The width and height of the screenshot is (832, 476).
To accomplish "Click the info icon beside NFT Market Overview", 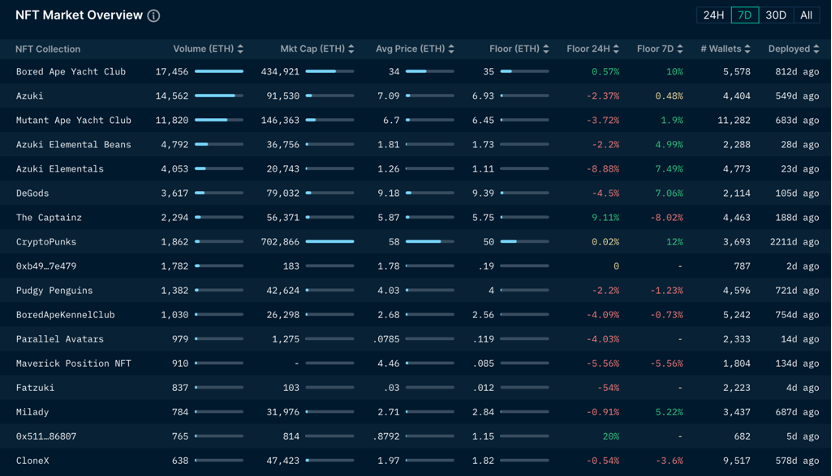I will (153, 16).
